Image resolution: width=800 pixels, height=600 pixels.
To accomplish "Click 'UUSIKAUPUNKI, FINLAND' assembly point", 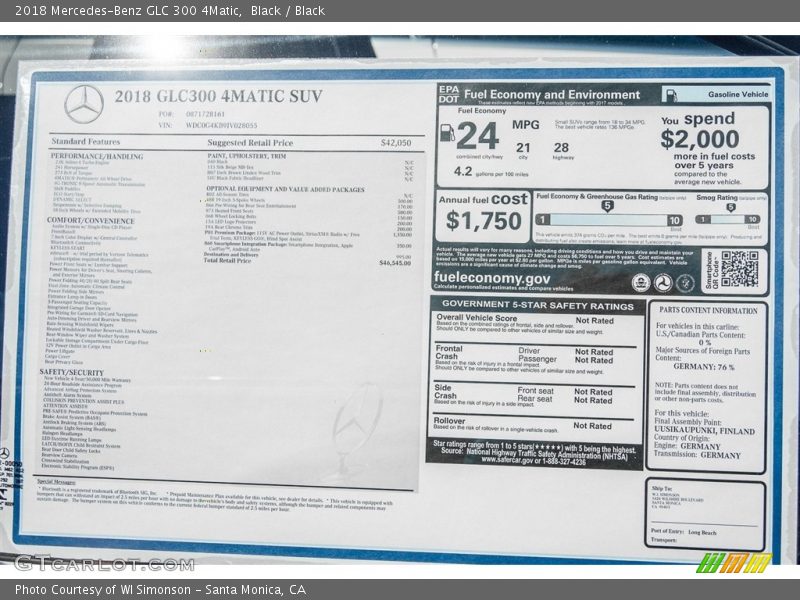I will [705, 431].
